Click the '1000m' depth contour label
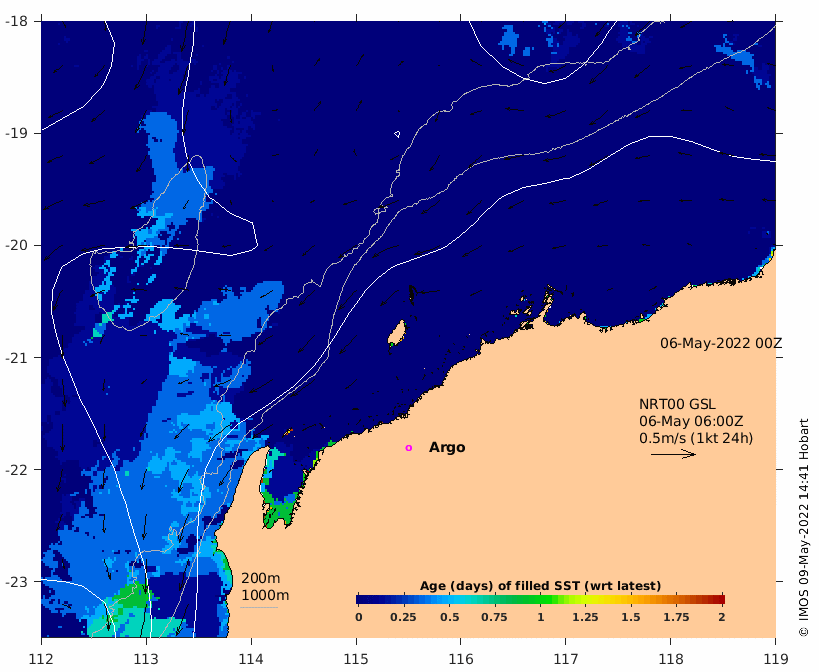 pos(265,595)
